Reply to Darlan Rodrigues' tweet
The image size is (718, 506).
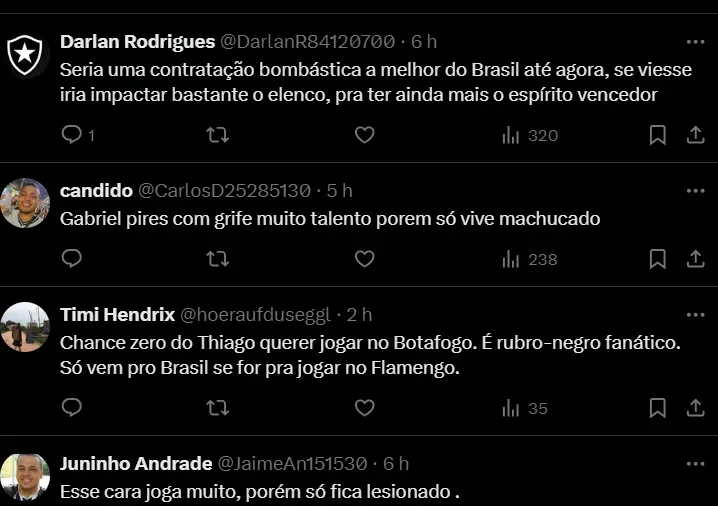pos(72,135)
